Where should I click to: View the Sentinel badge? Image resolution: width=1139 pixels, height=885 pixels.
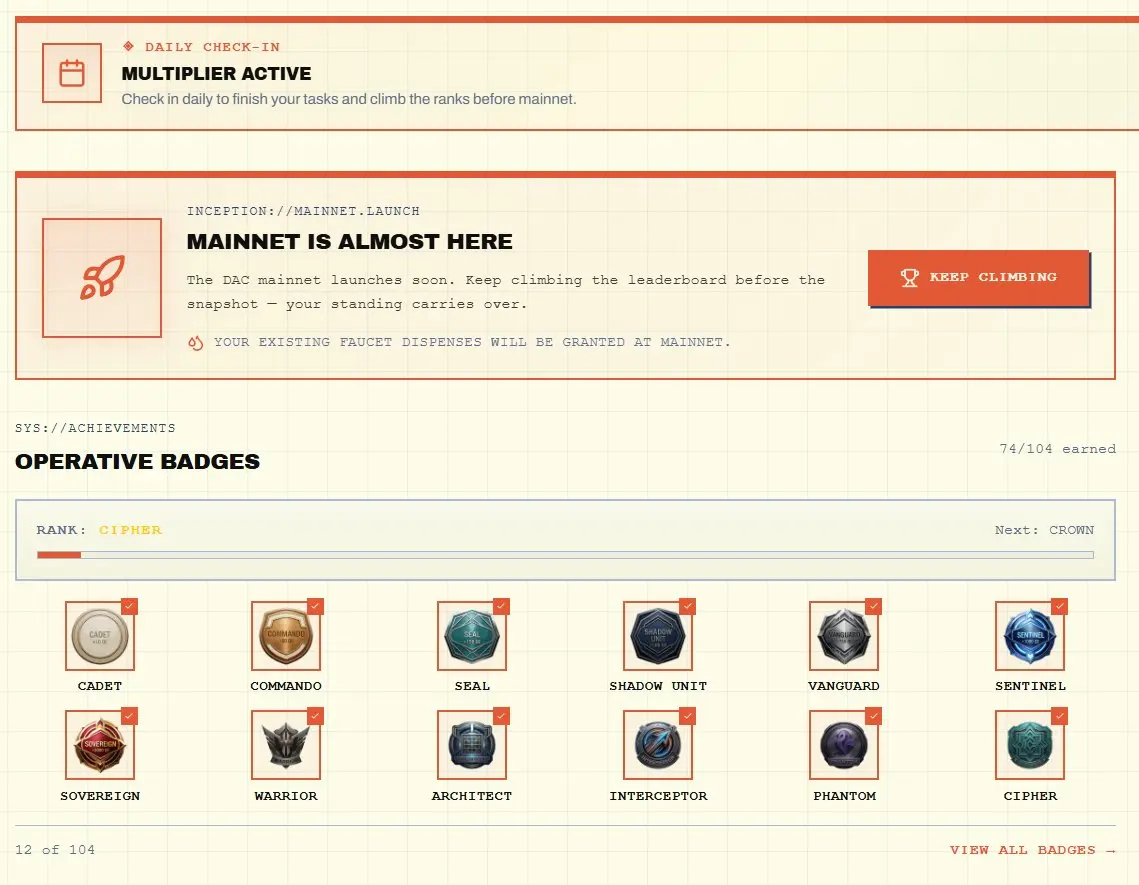click(1030, 636)
